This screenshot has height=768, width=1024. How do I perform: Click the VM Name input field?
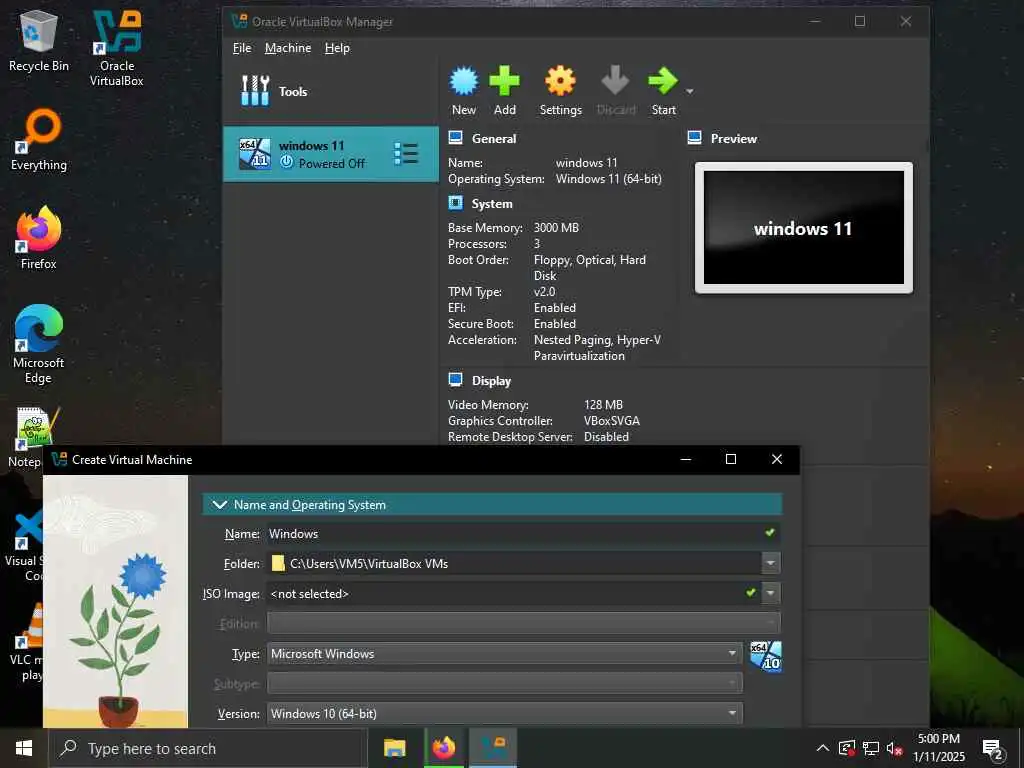[523, 534]
